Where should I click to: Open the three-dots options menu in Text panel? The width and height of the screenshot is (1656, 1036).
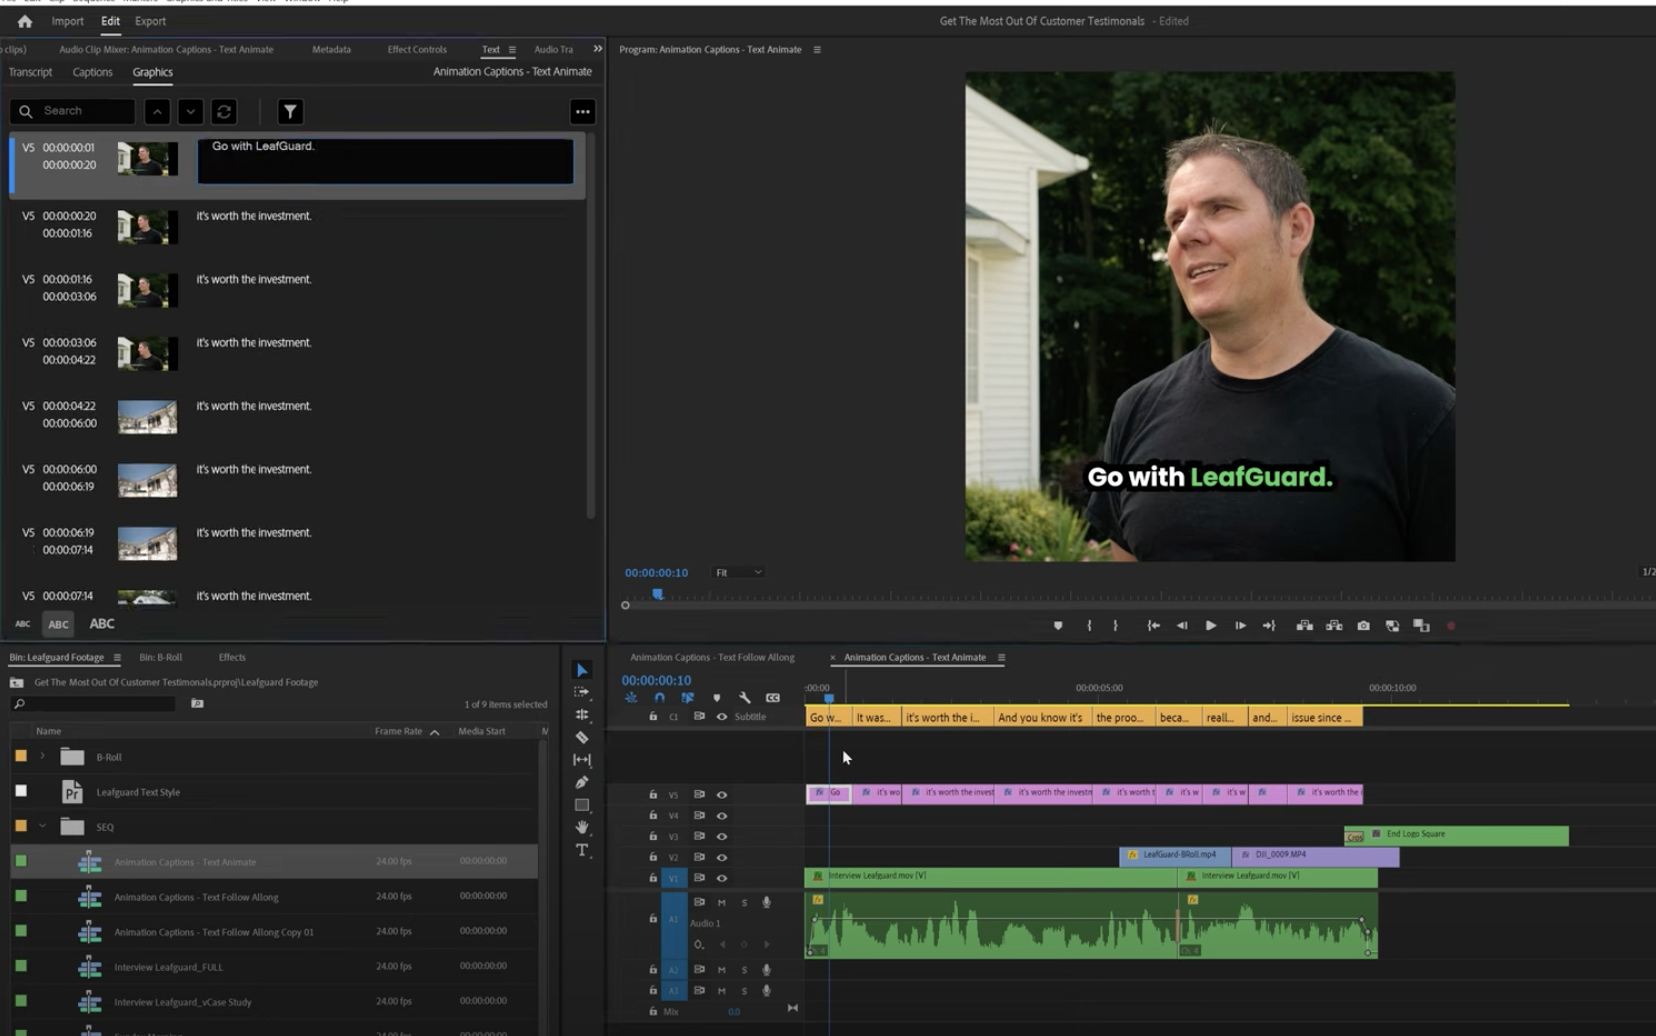[x=582, y=112]
